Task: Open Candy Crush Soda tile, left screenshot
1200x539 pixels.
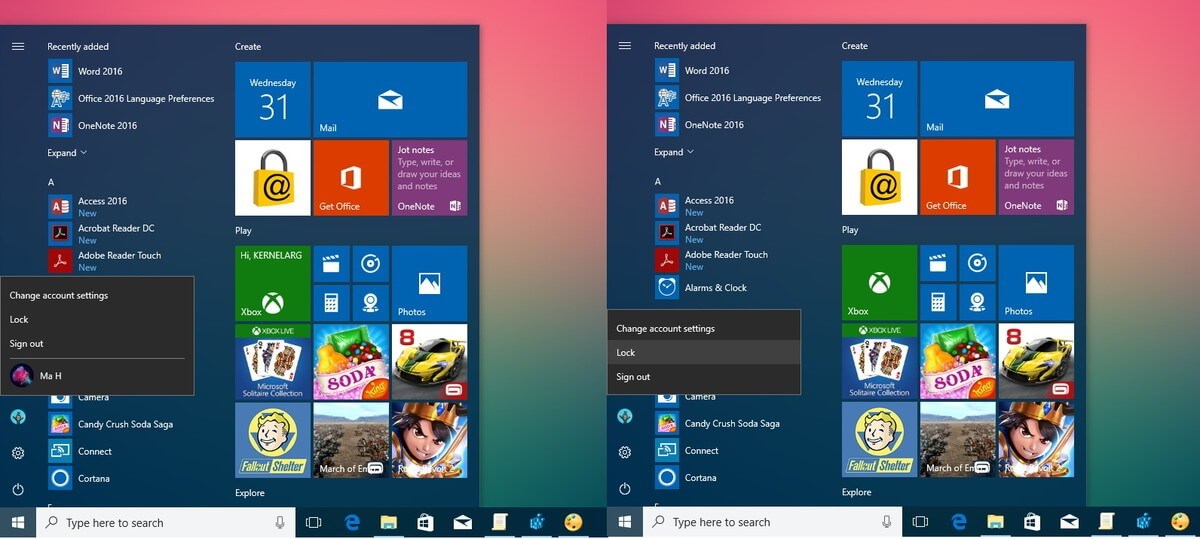Action: 350,361
